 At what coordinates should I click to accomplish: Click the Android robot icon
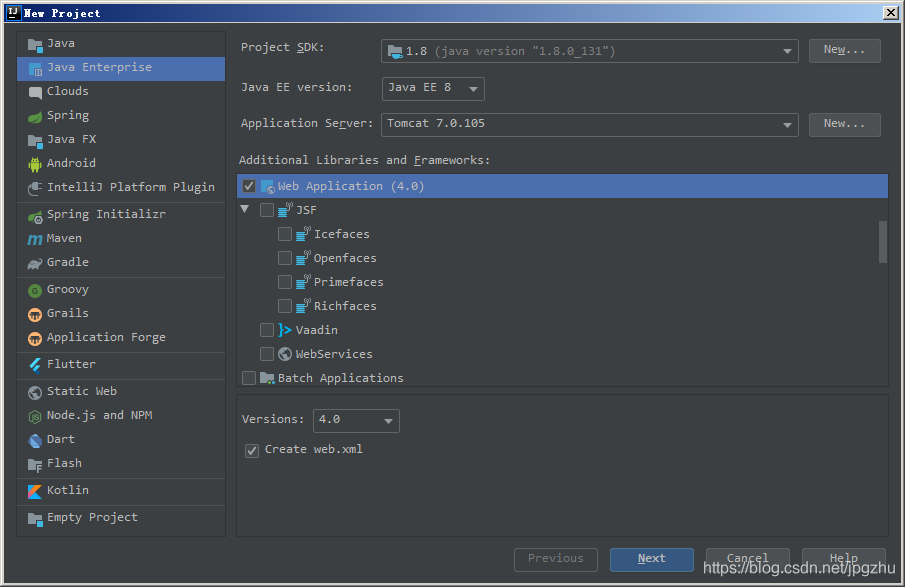35,164
